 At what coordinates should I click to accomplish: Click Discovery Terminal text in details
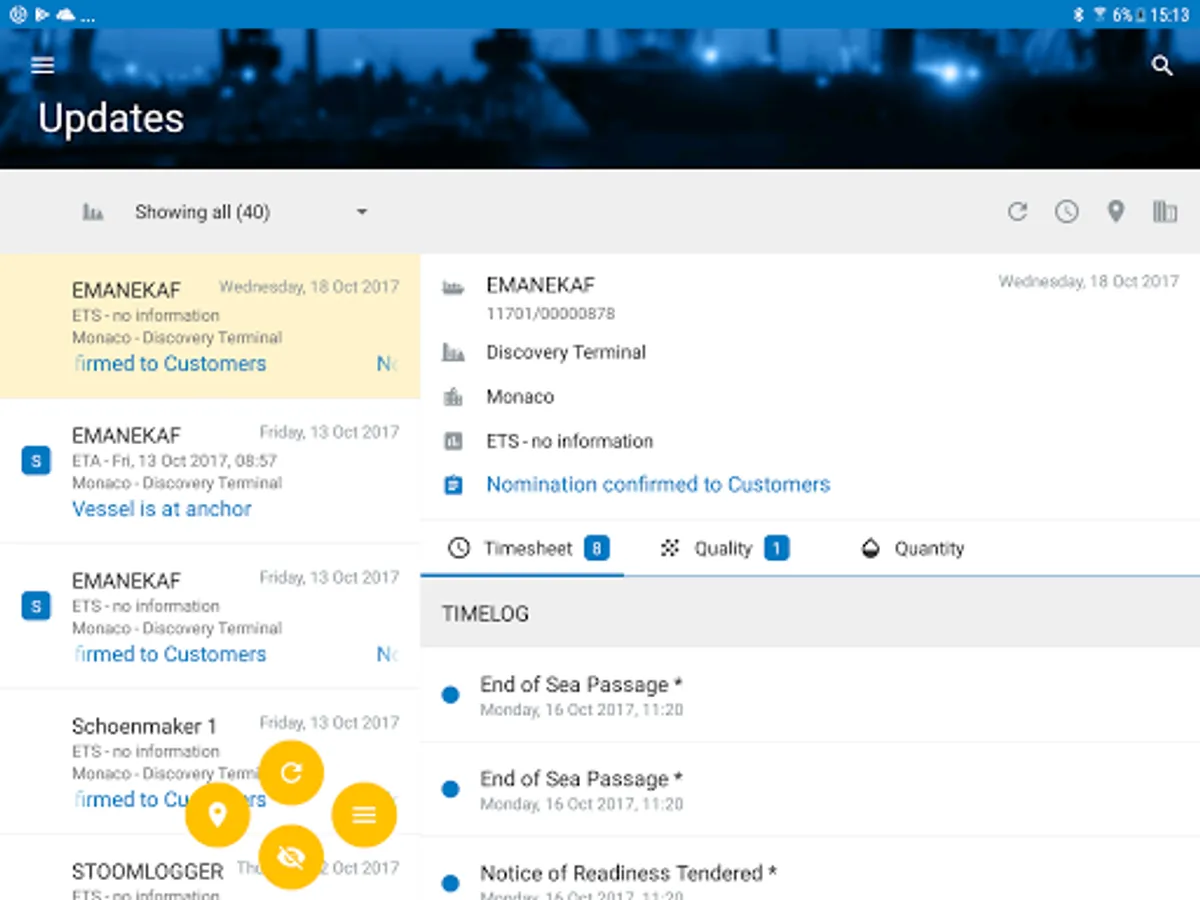click(x=566, y=352)
